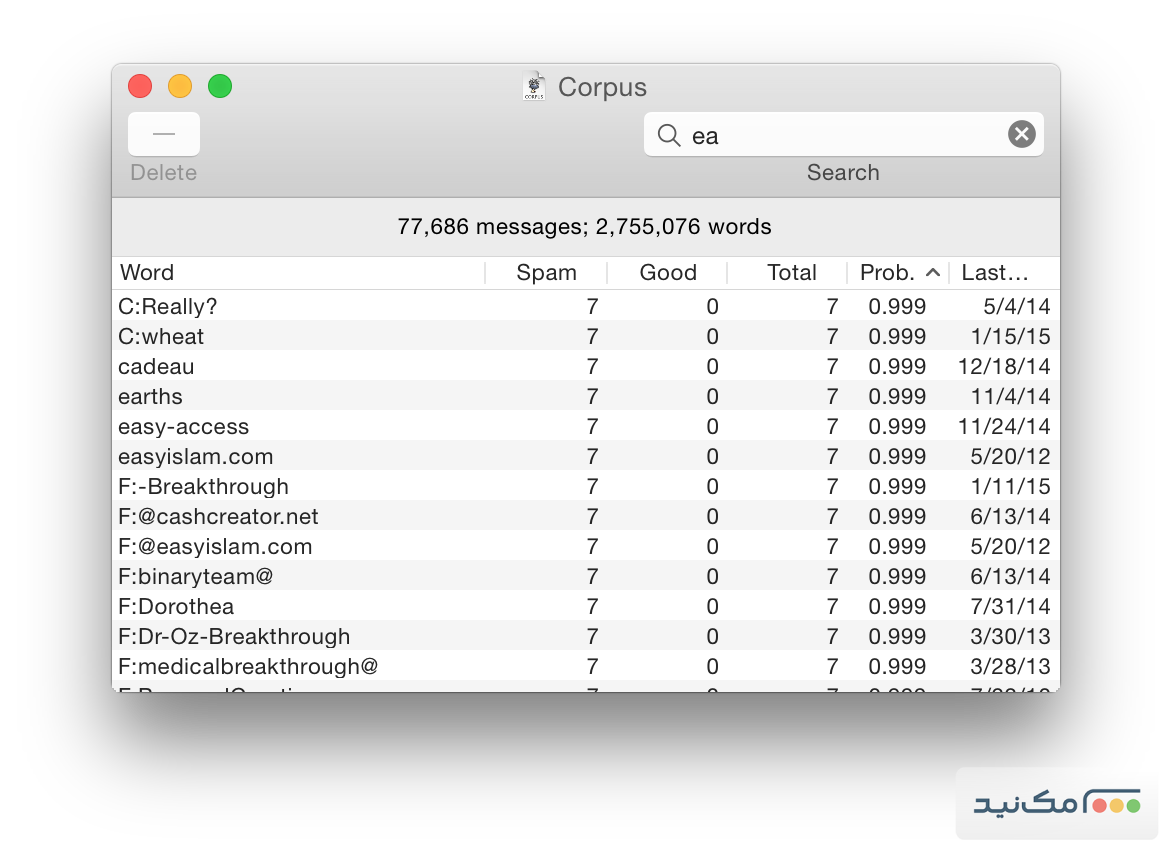
Task: Click the magnifying glass search icon
Action: [669, 135]
